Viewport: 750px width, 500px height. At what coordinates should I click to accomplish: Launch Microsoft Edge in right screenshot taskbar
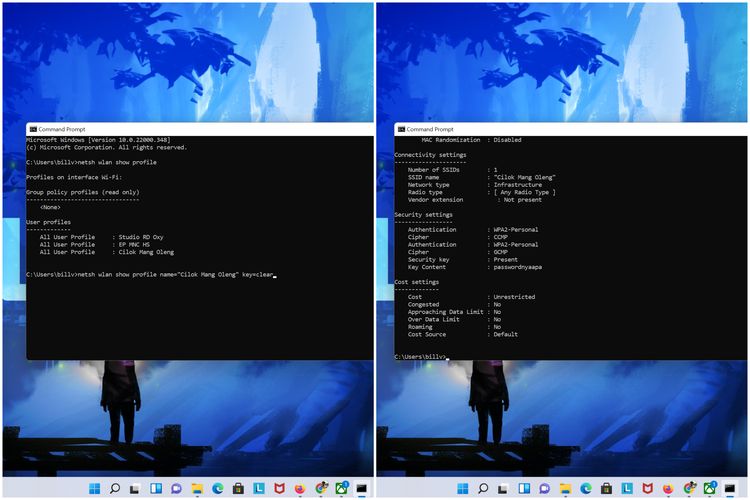click(586, 488)
